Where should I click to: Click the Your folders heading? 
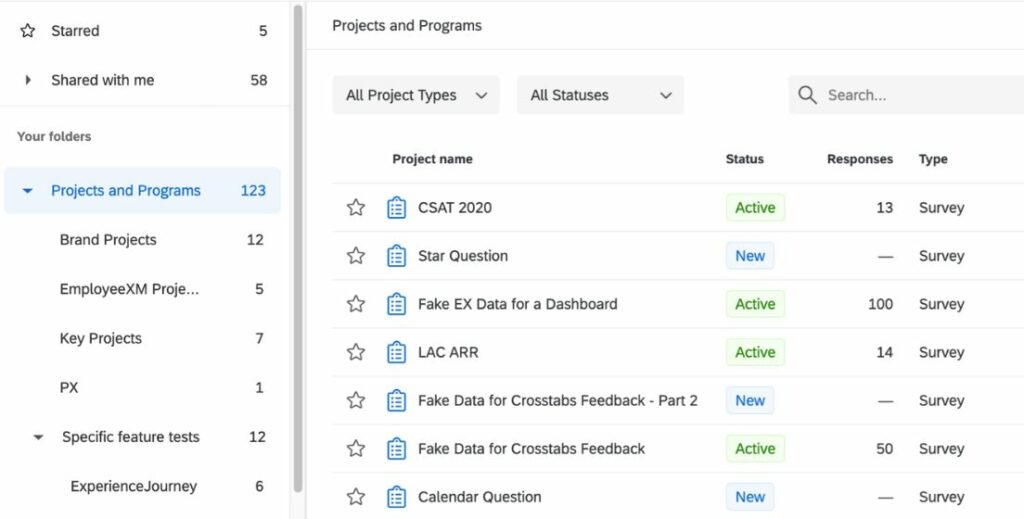point(54,136)
